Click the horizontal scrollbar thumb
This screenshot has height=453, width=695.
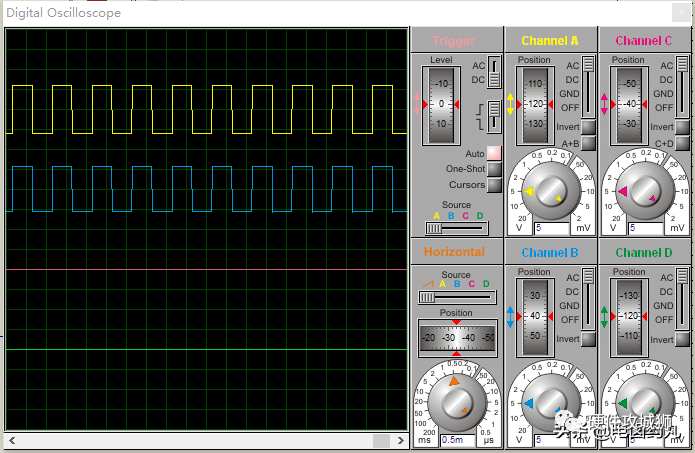[x=381, y=441]
